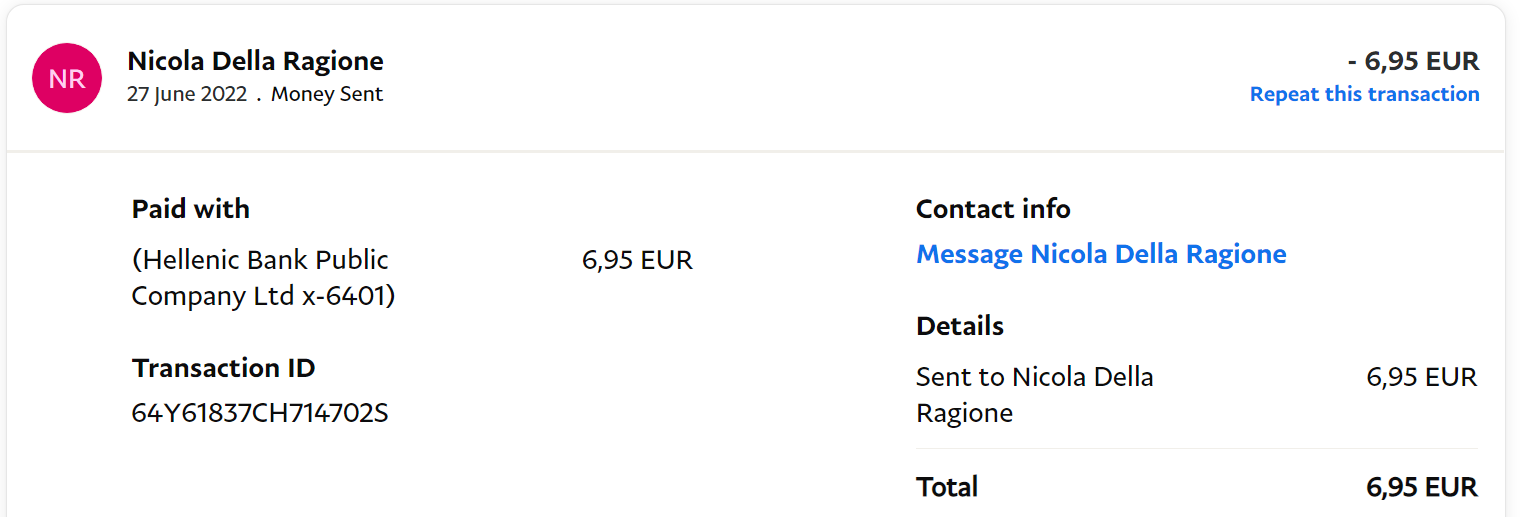Click the NR pink avatar circle

click(x=67, y=78)
